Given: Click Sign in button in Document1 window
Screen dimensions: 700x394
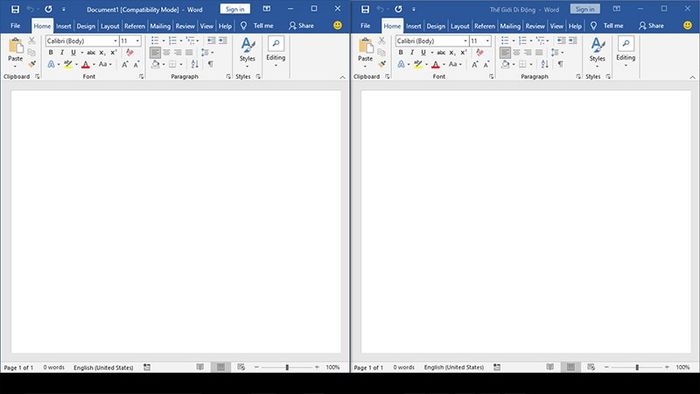Looking at the screenshot, I should [x=235, y=9].
